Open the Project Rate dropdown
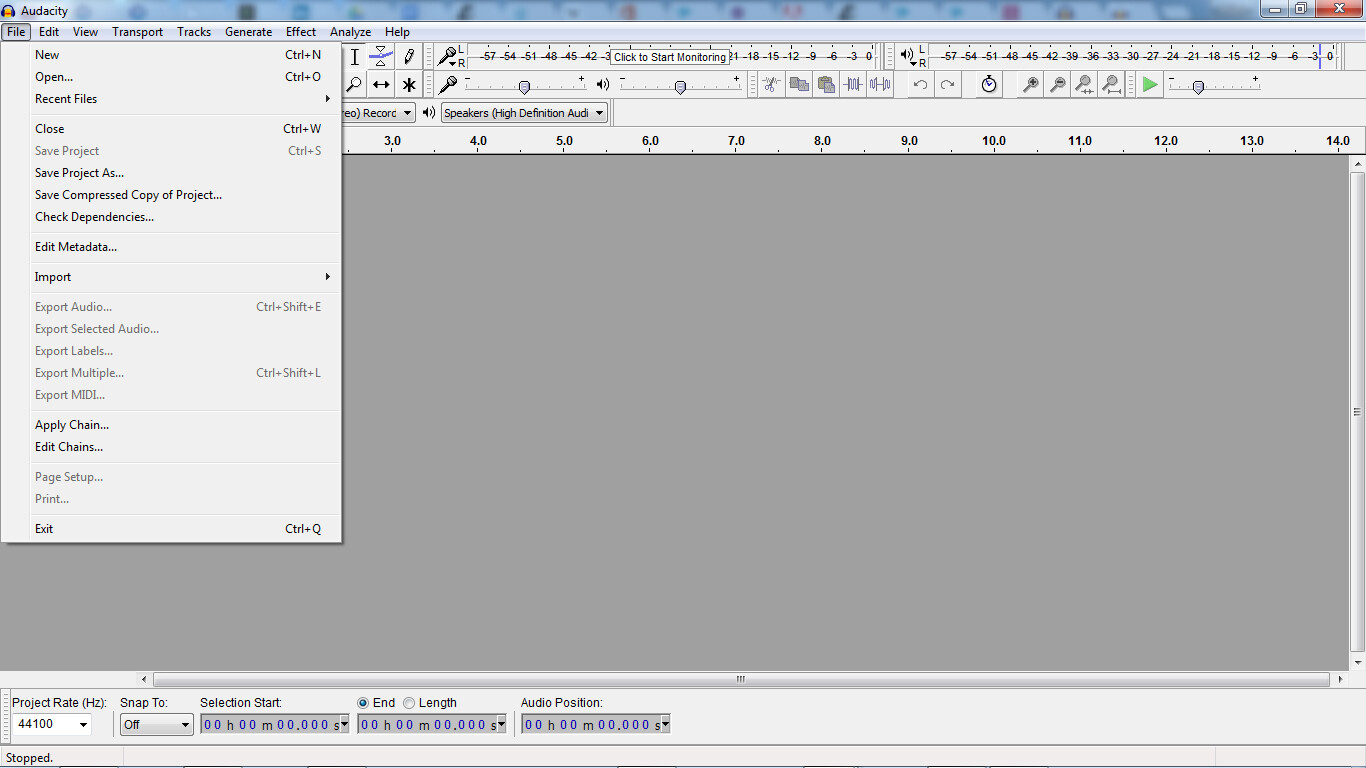The width and height of the screenshot is (1366, 768). click(50, 724)
